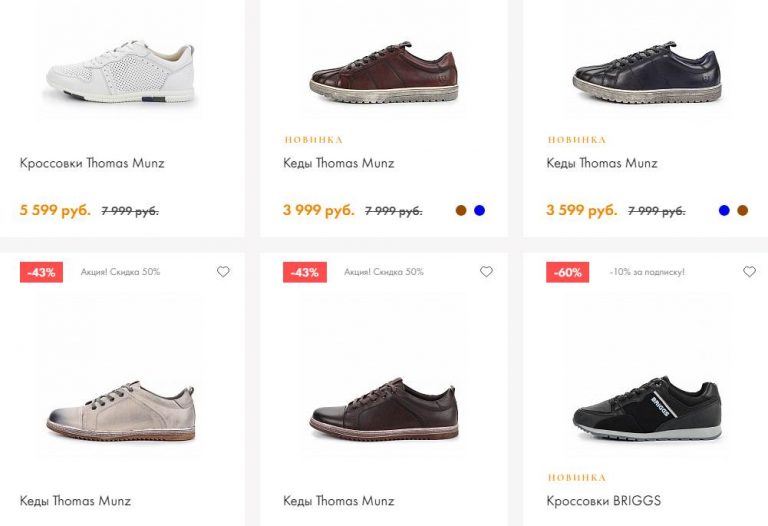Select blue color swatch on 3 999 руб. item
Image resolution: width=768 pixels, height=526 pixels.
coord(479,211)
